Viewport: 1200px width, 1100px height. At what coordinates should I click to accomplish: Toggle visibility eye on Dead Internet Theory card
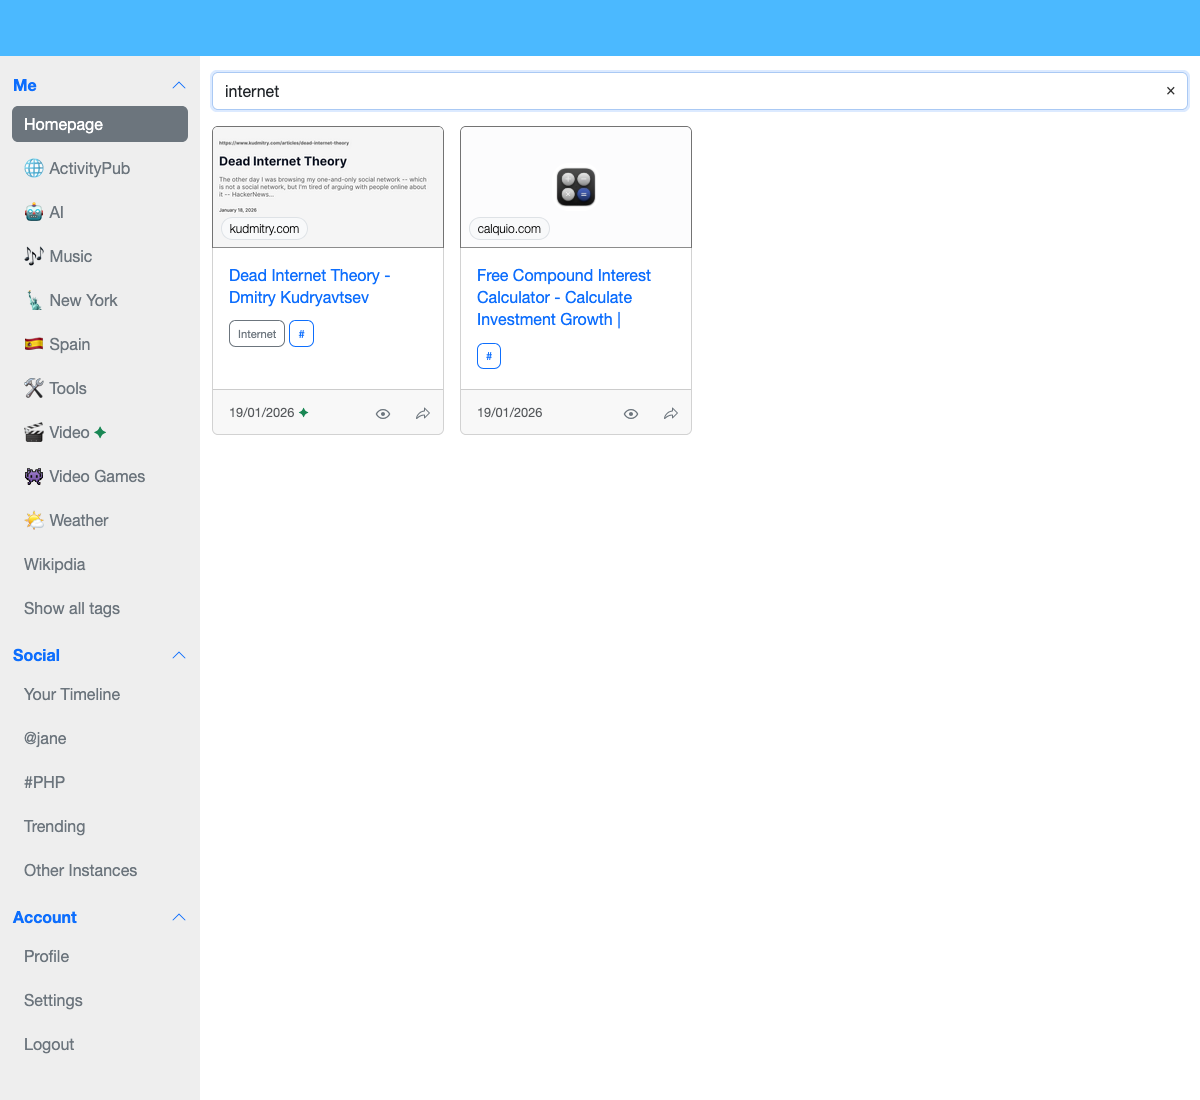tap(383, 413)
